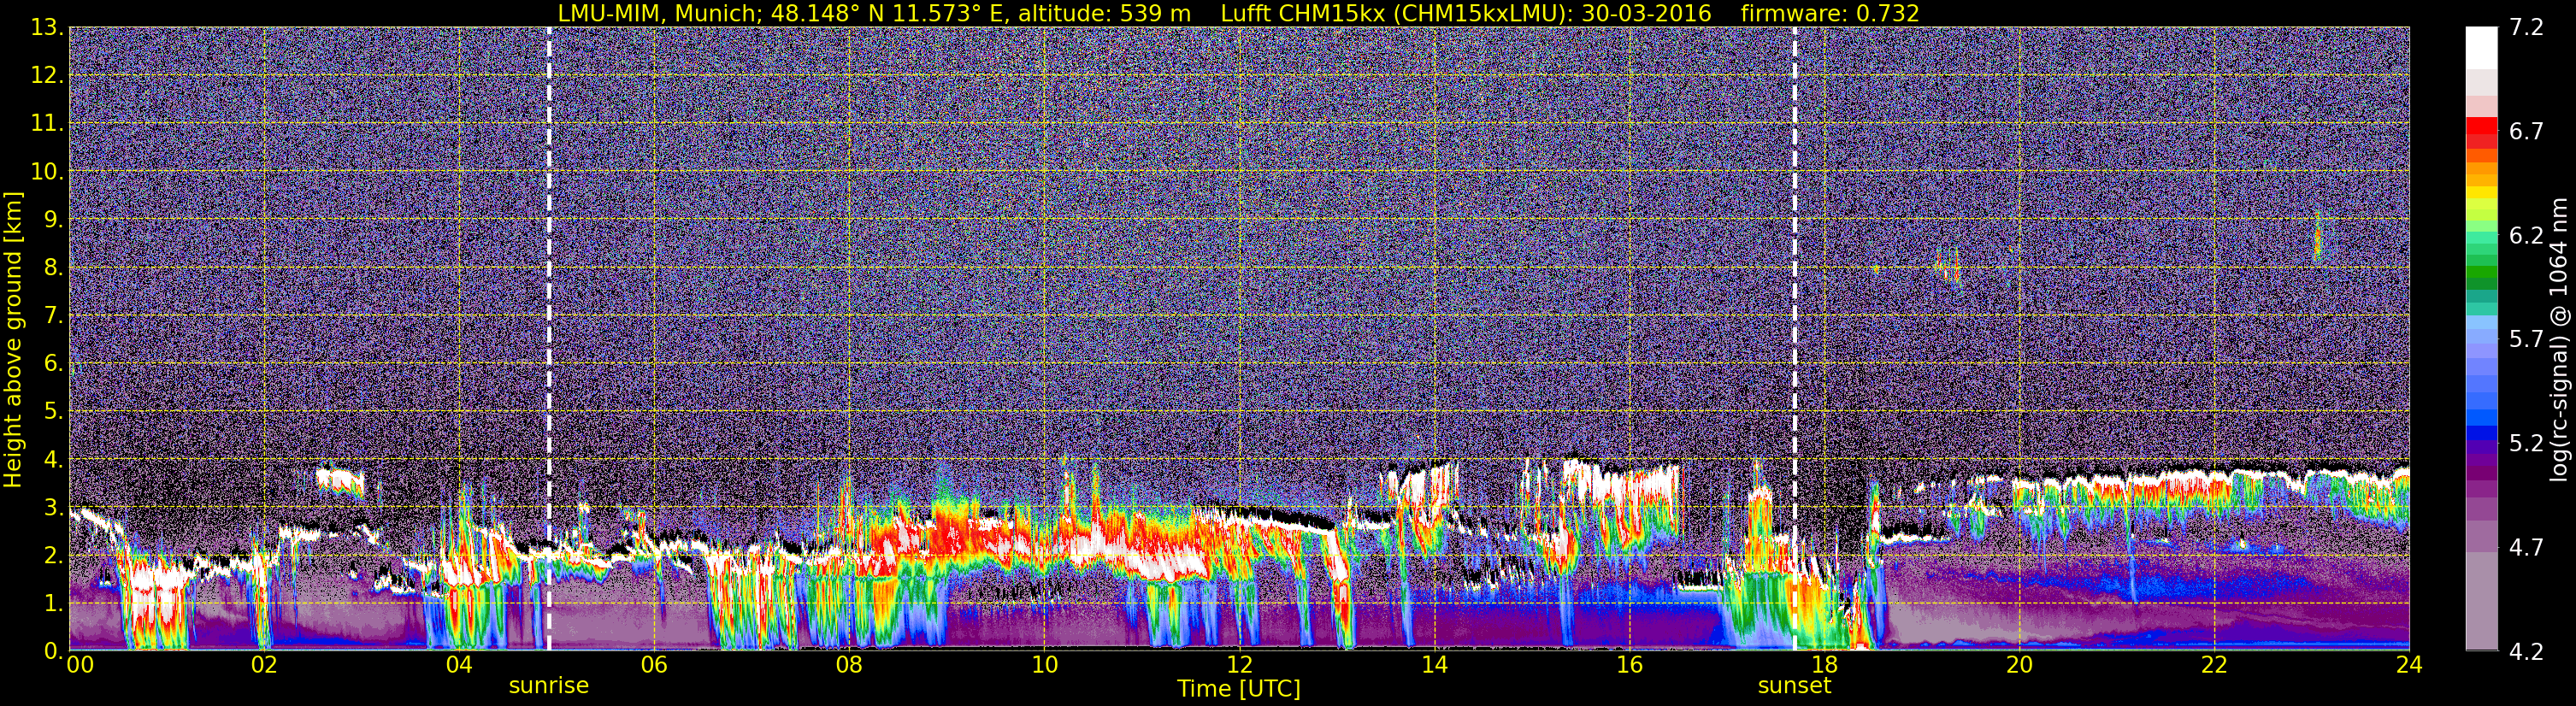Click the 'Height above ground [km]' label
2576x706 pixels.
pyautogui.click(x=13, y=339)
